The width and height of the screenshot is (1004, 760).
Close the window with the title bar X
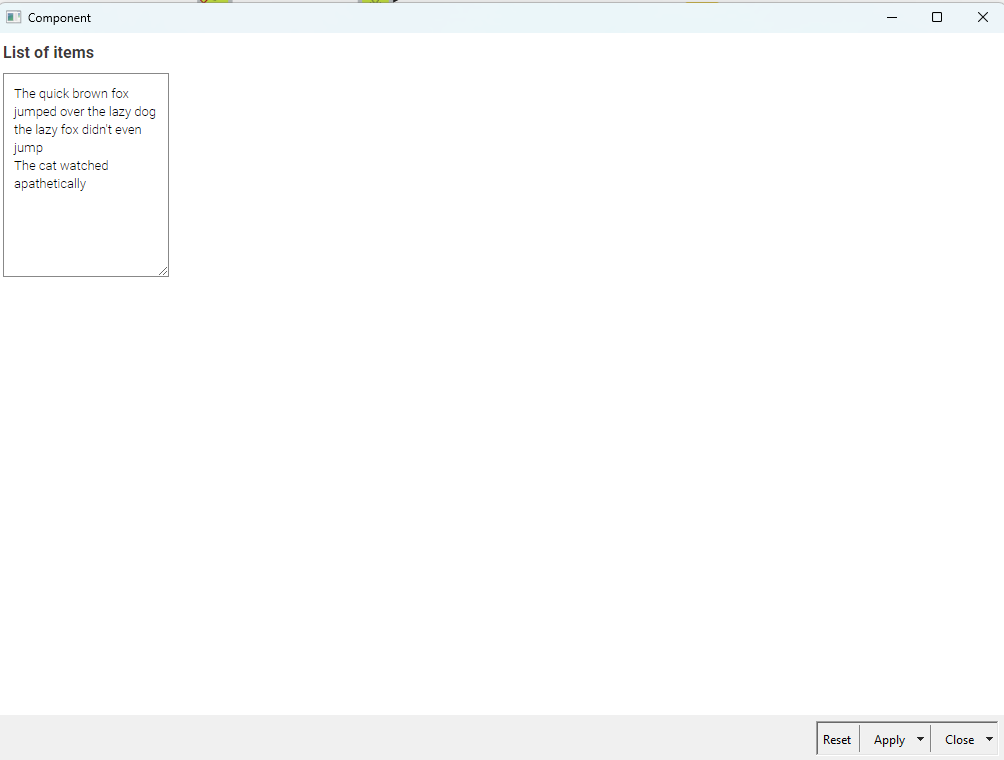tap(982, 17)
